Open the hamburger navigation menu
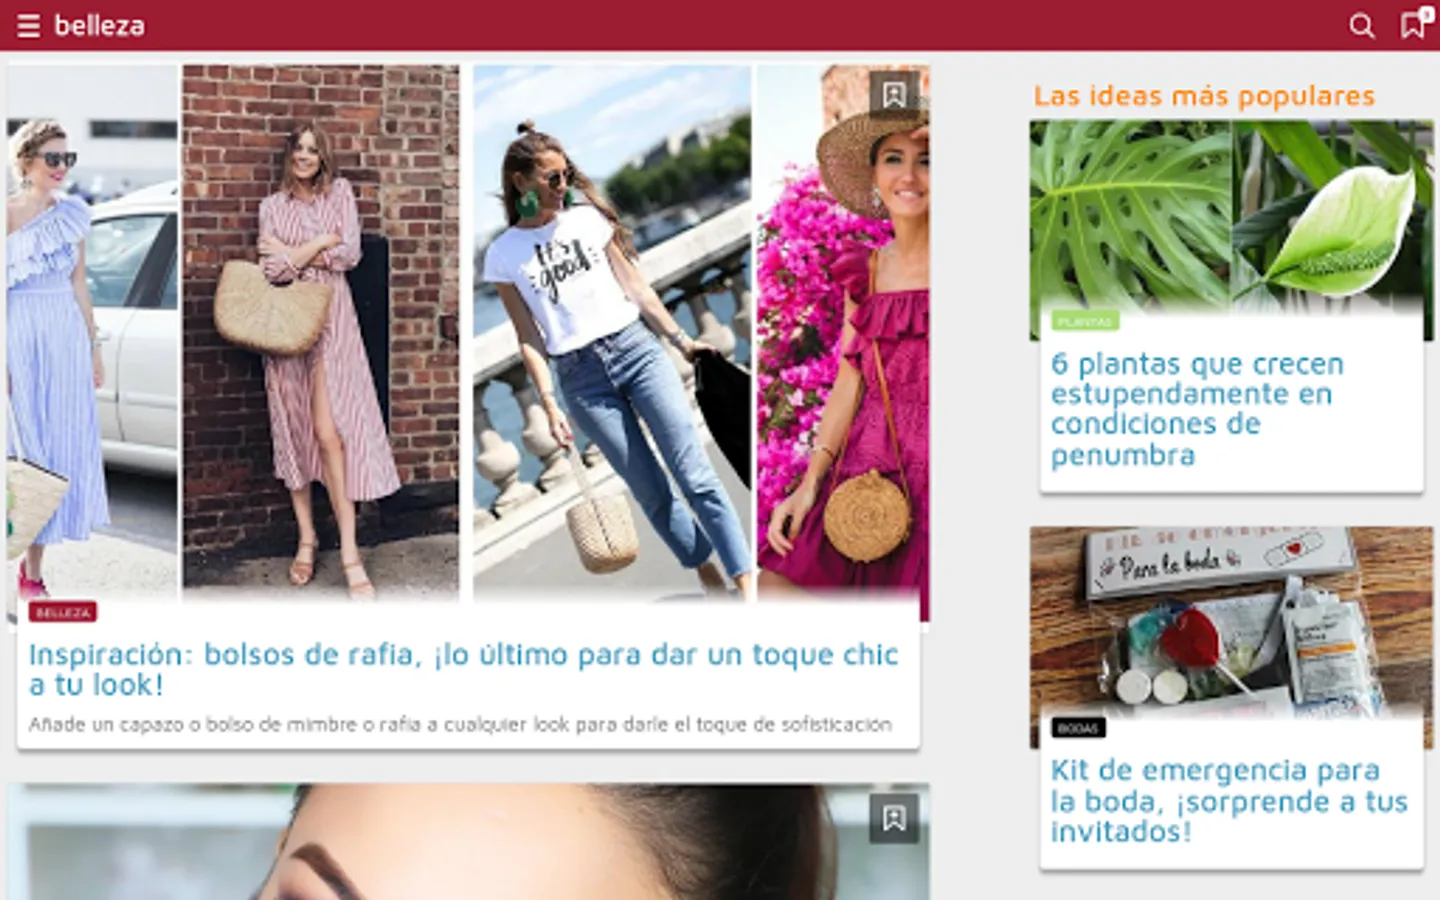 point(28,25)
